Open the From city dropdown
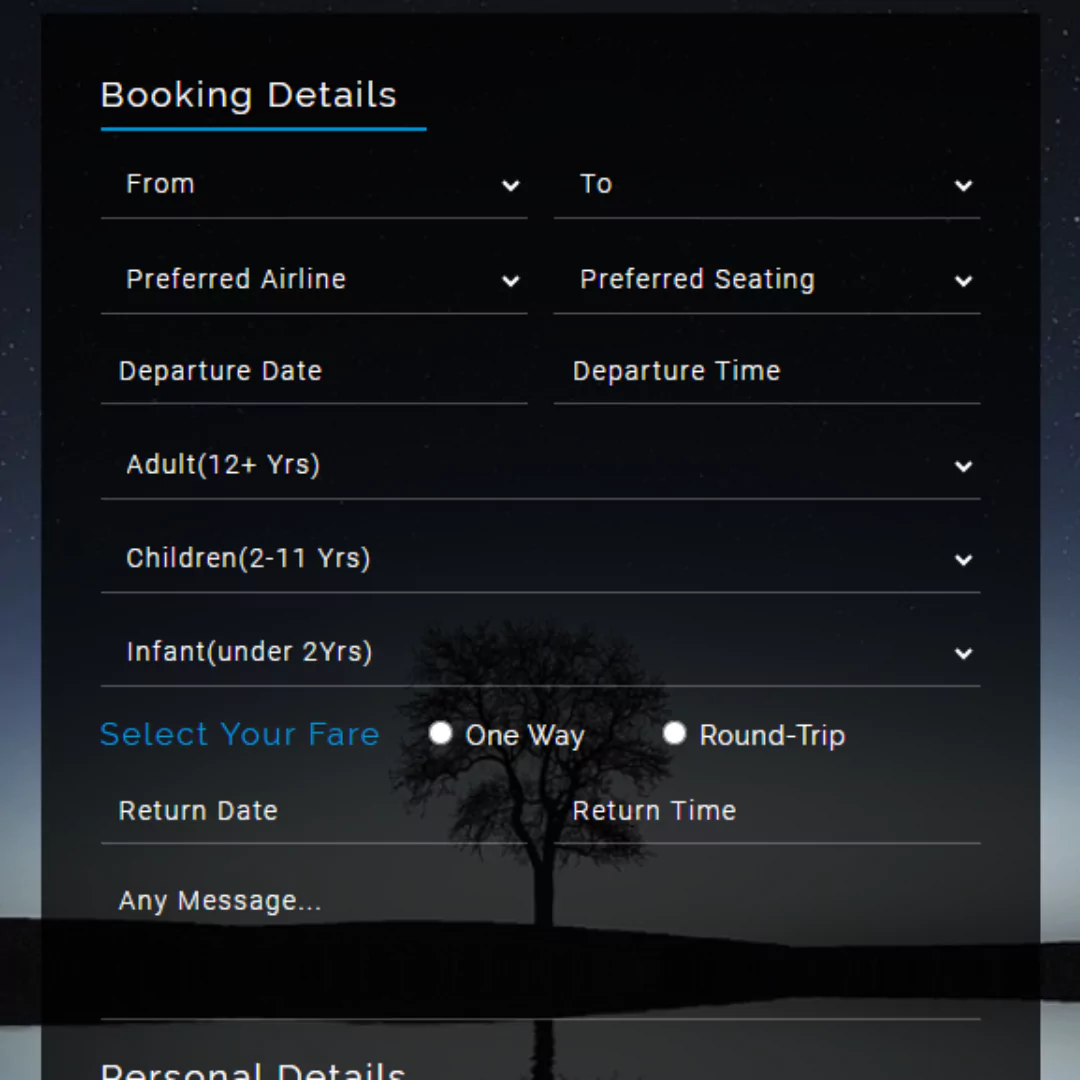This screenshot has height=1080, width=1080. coord(314,185)
